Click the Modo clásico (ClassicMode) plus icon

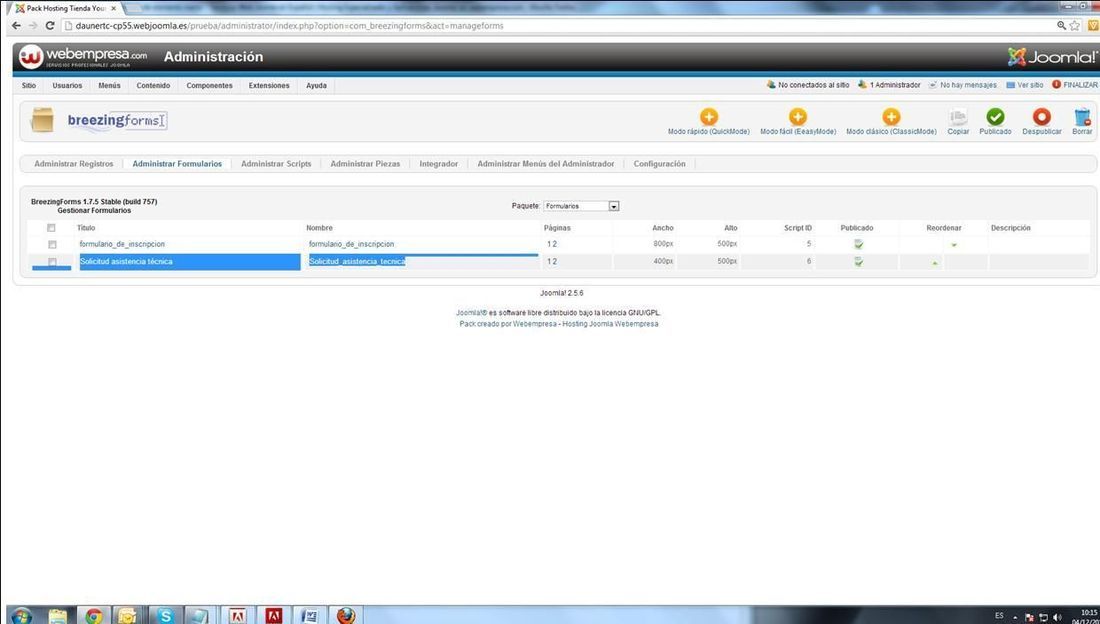click(x=891, y=117)
